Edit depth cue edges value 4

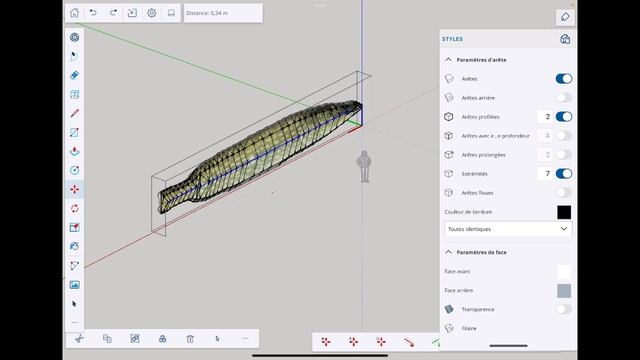pos(545,136)
